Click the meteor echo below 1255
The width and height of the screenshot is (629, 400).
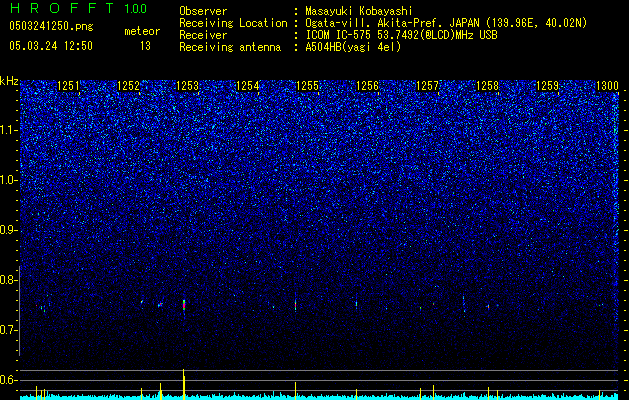295,305
